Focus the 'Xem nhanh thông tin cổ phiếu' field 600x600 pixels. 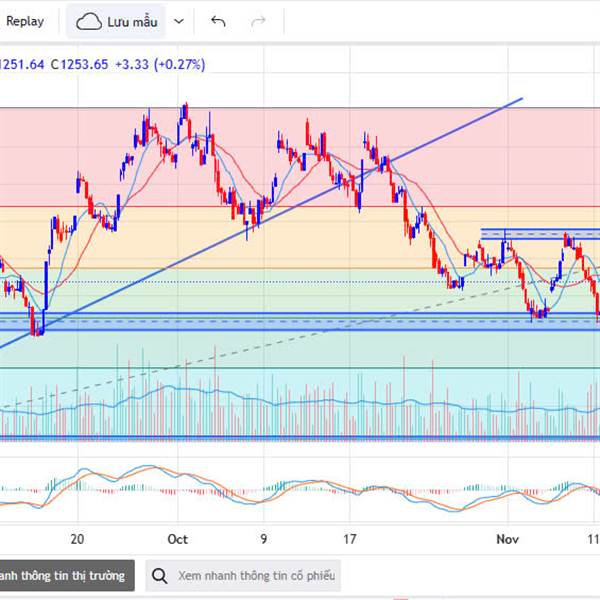255,576
